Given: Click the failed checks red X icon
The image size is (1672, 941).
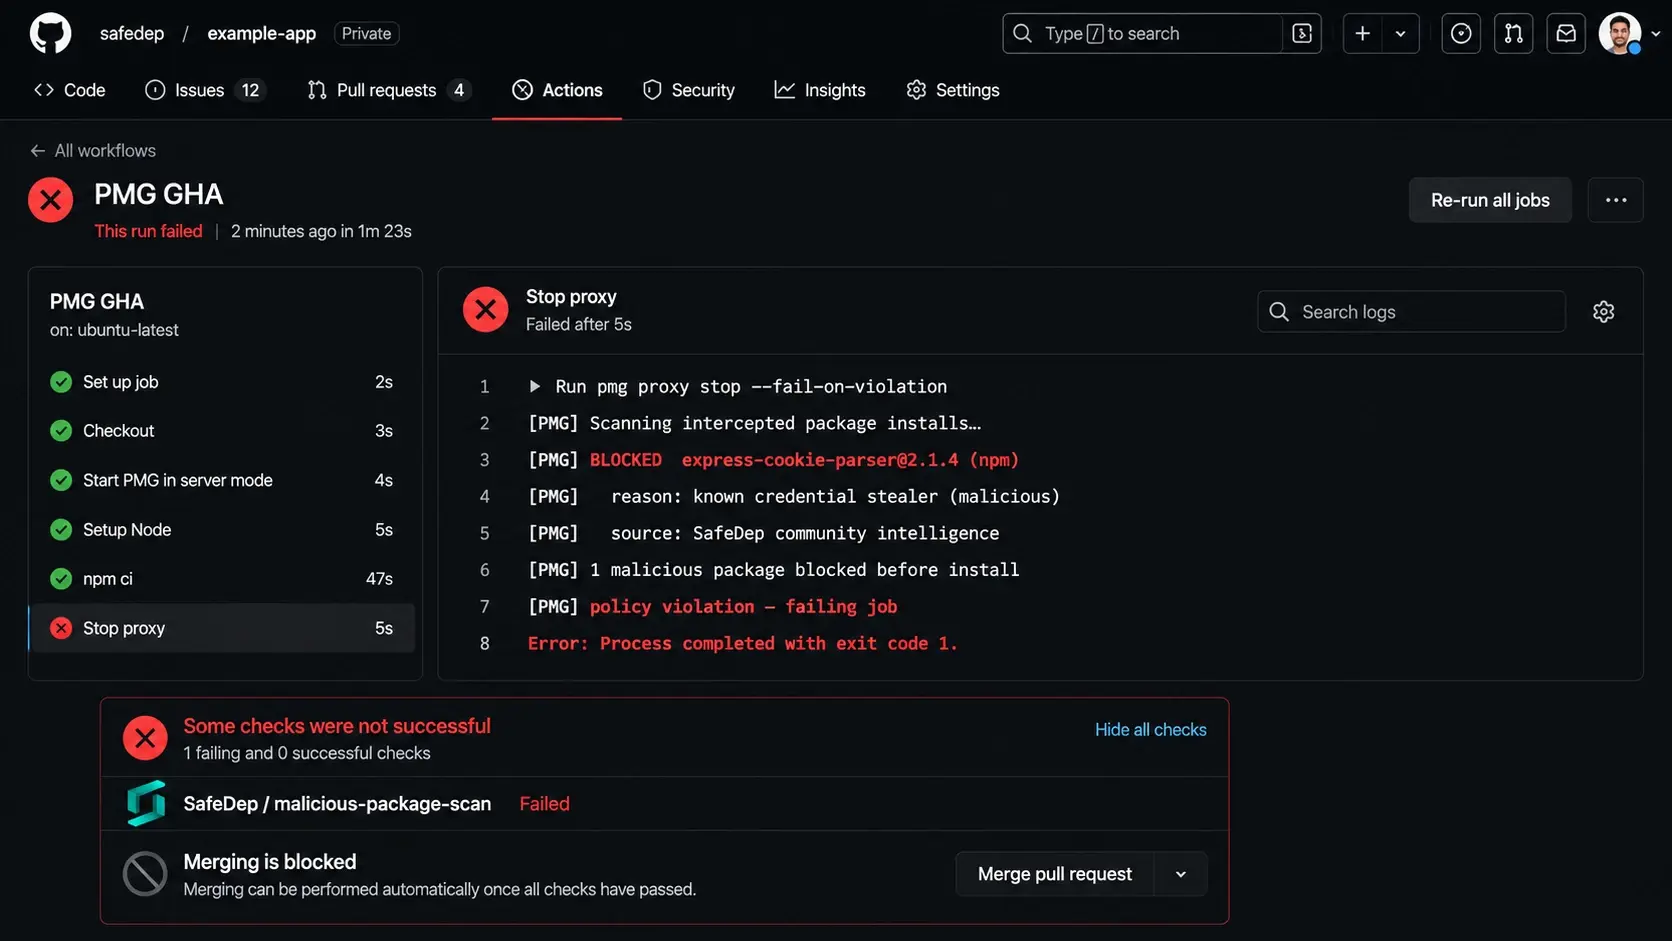Looking at the screenshot, I should (145, 738).
